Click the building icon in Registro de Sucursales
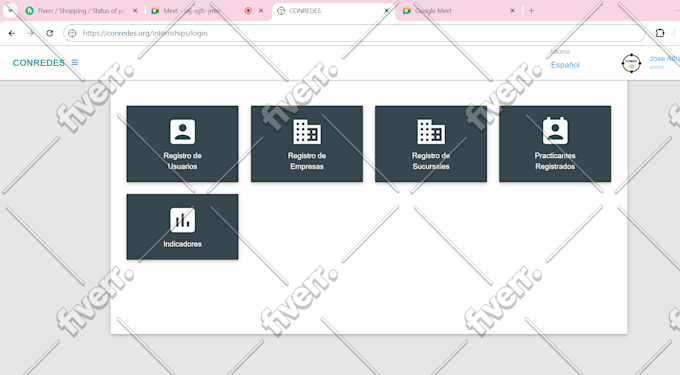The height and width of the screenshot is (375, 680). (431, 131)
